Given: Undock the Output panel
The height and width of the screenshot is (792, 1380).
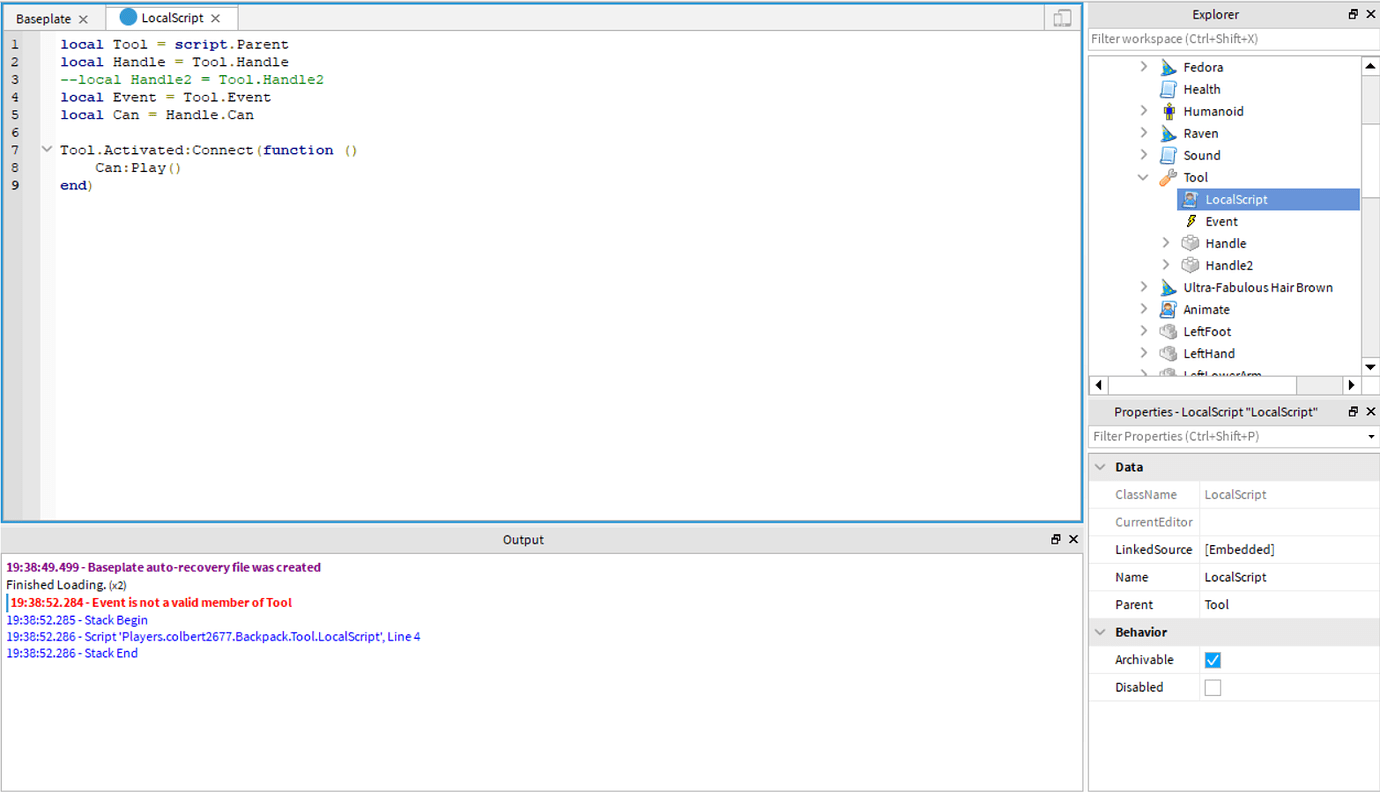Looking at the screenshot, I should point(1056,539).
